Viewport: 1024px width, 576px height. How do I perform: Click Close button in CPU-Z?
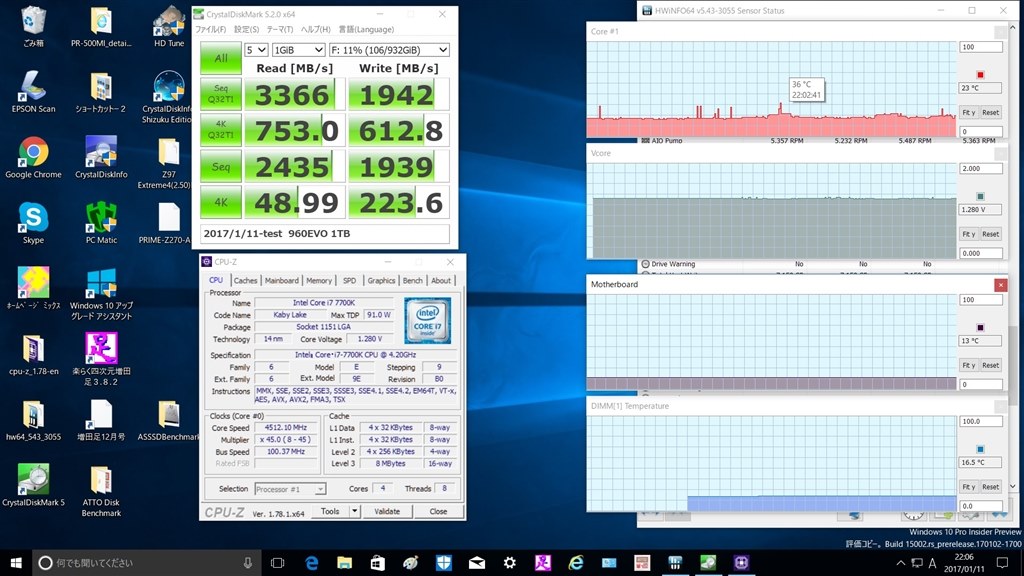(438, 511)
